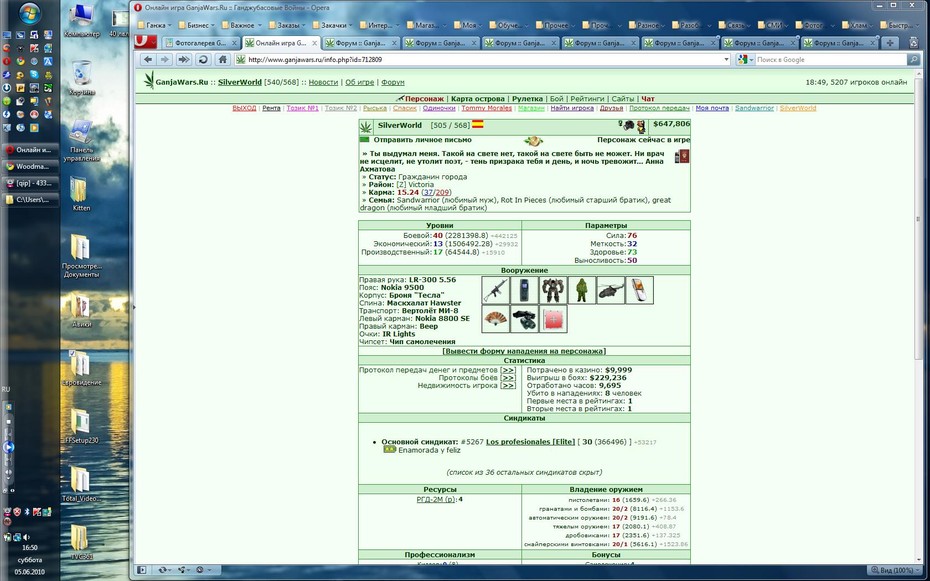Viewport: 930px width, 581px height.
Task: Click the Вывести форму нападения на персонажа link
Action: (524, 351)
